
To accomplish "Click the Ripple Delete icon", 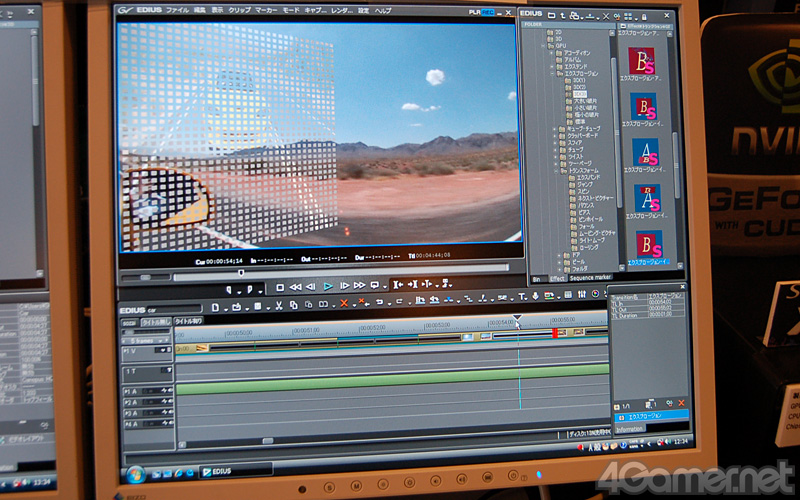I will 362,303.
